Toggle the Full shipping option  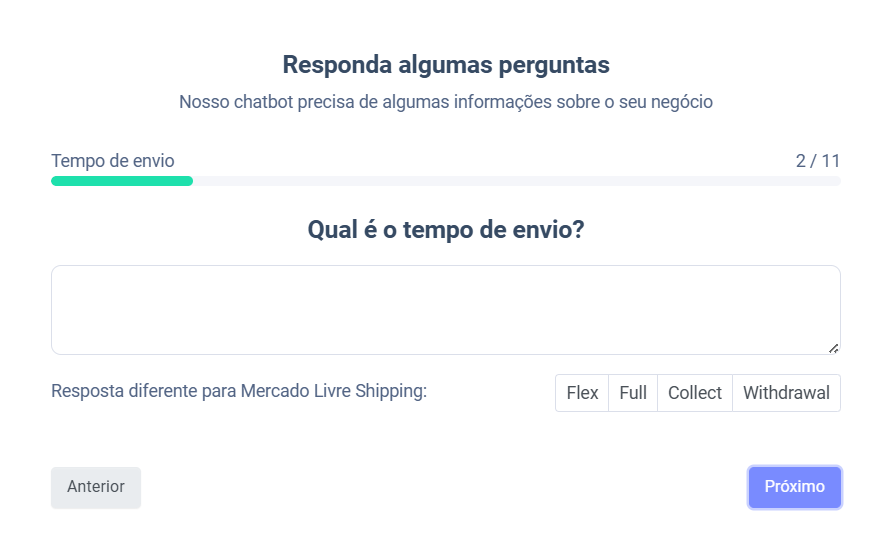[x=633, y=393]
